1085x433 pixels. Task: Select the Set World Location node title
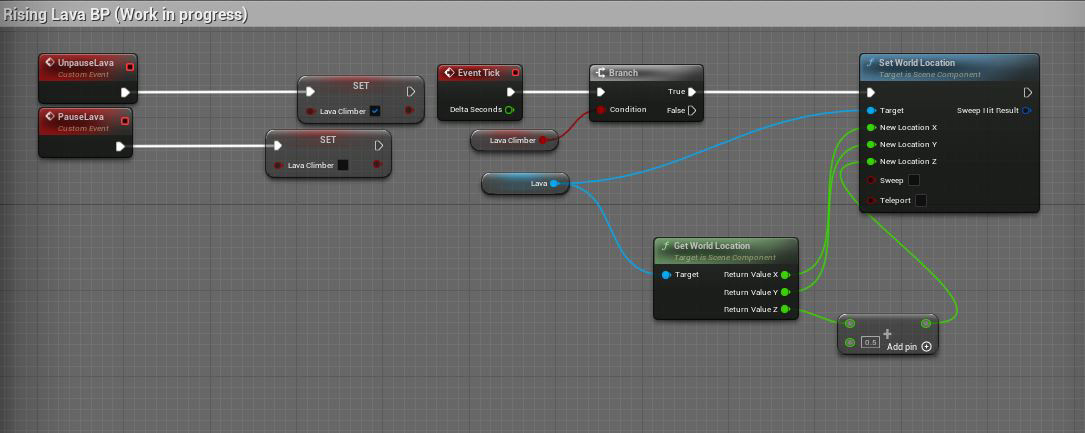pyautogui.click(x=916, y=62)
